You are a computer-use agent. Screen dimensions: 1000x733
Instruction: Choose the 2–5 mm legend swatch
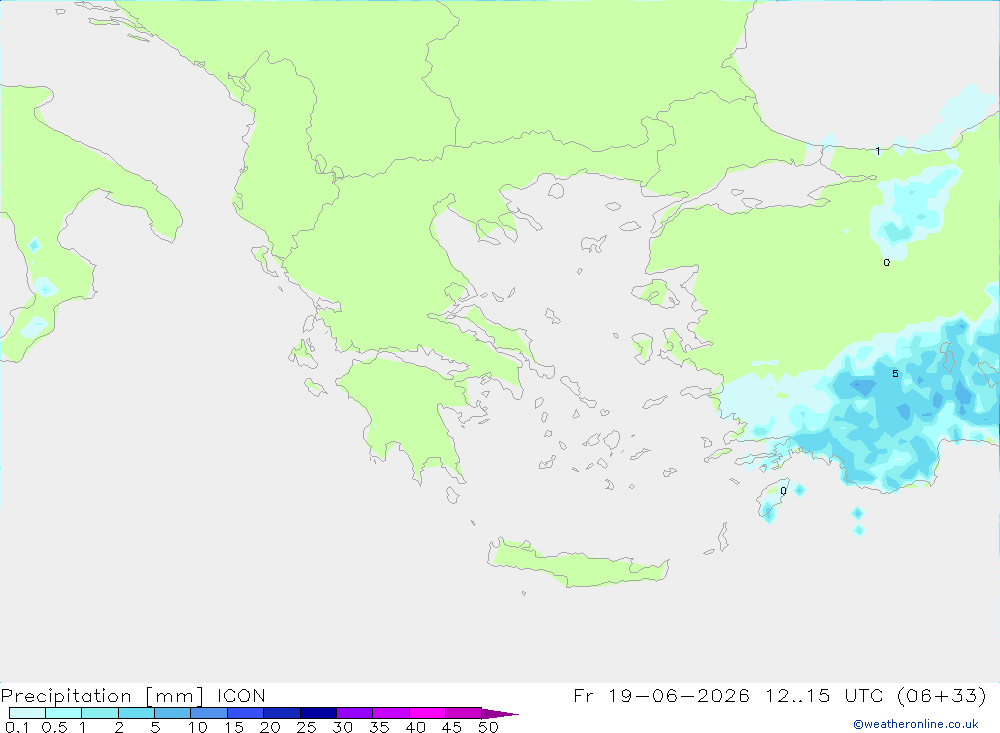[x=136, y=713]
